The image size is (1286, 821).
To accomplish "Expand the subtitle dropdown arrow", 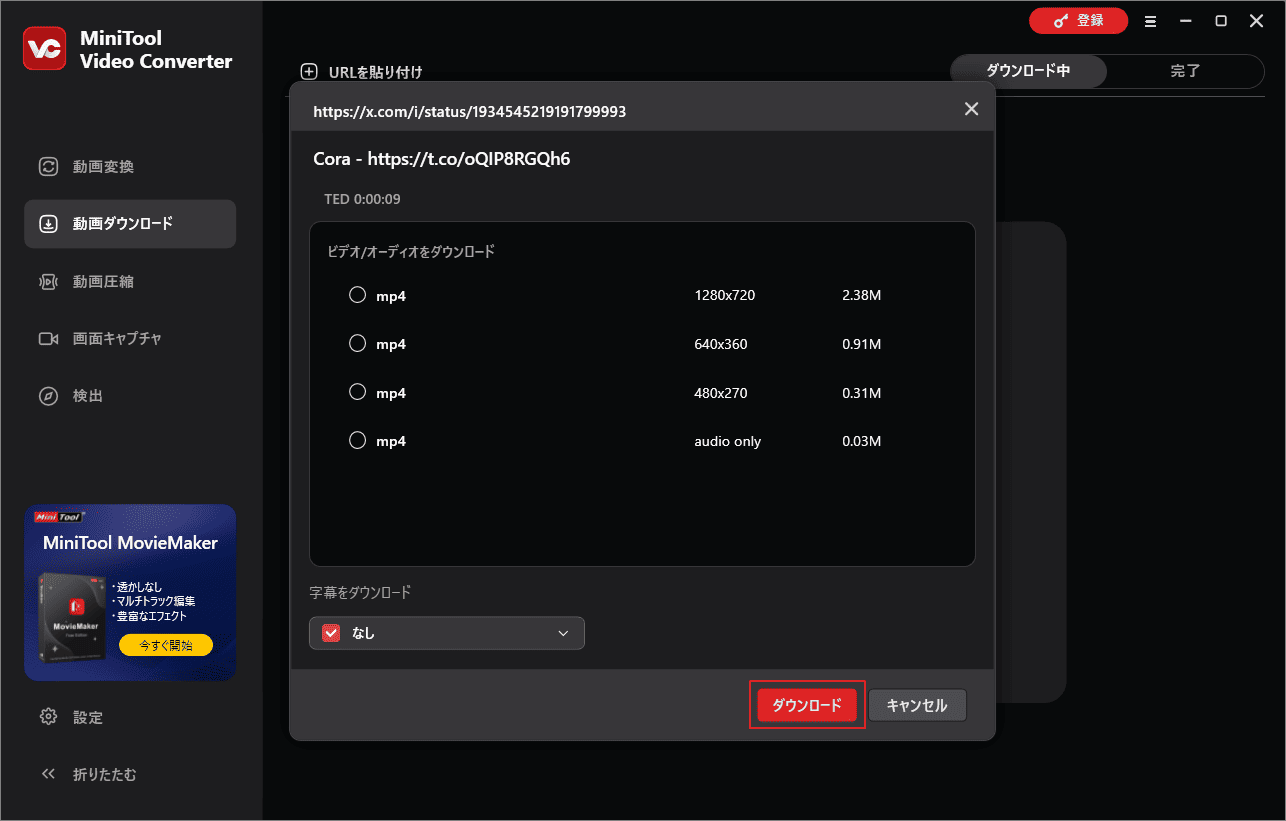I will tap(563, 633).
